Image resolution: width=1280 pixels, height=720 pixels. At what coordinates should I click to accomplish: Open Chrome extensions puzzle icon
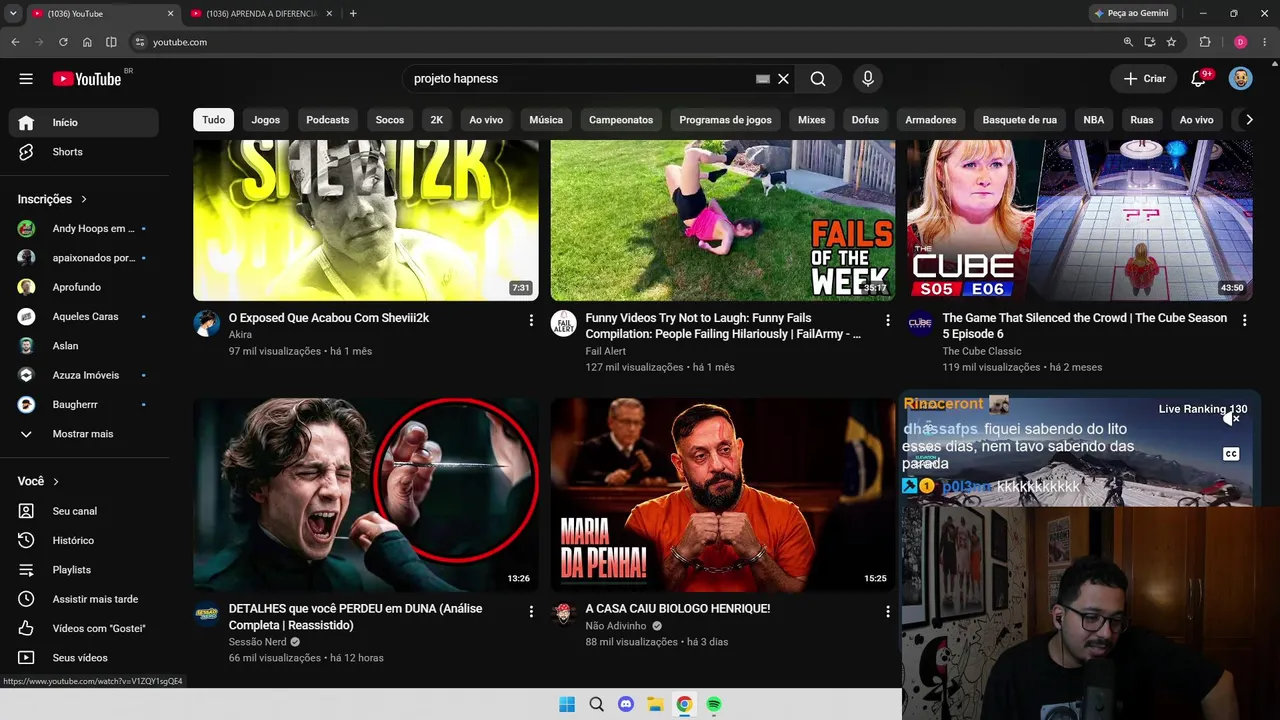point(1205,42)
